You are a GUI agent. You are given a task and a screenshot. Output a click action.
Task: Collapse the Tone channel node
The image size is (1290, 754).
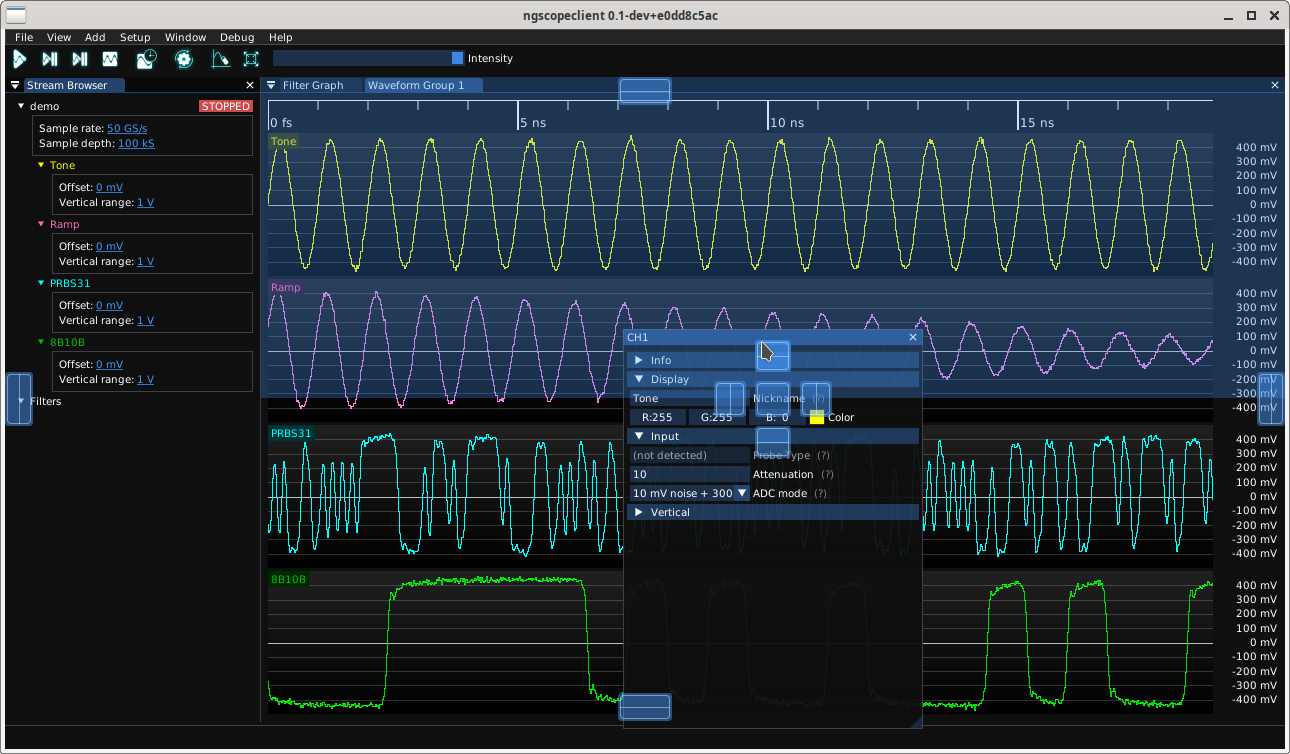pos(41,166)
